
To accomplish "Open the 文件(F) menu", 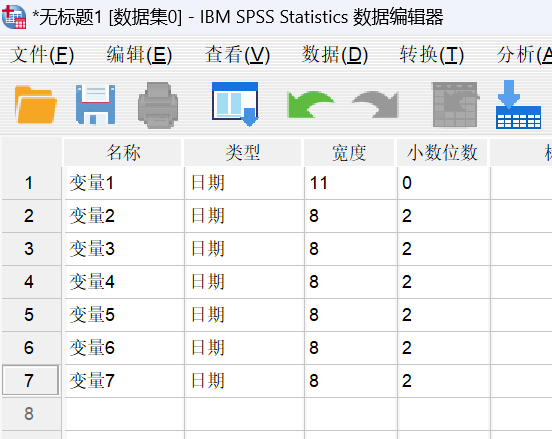I will point(42,55).
